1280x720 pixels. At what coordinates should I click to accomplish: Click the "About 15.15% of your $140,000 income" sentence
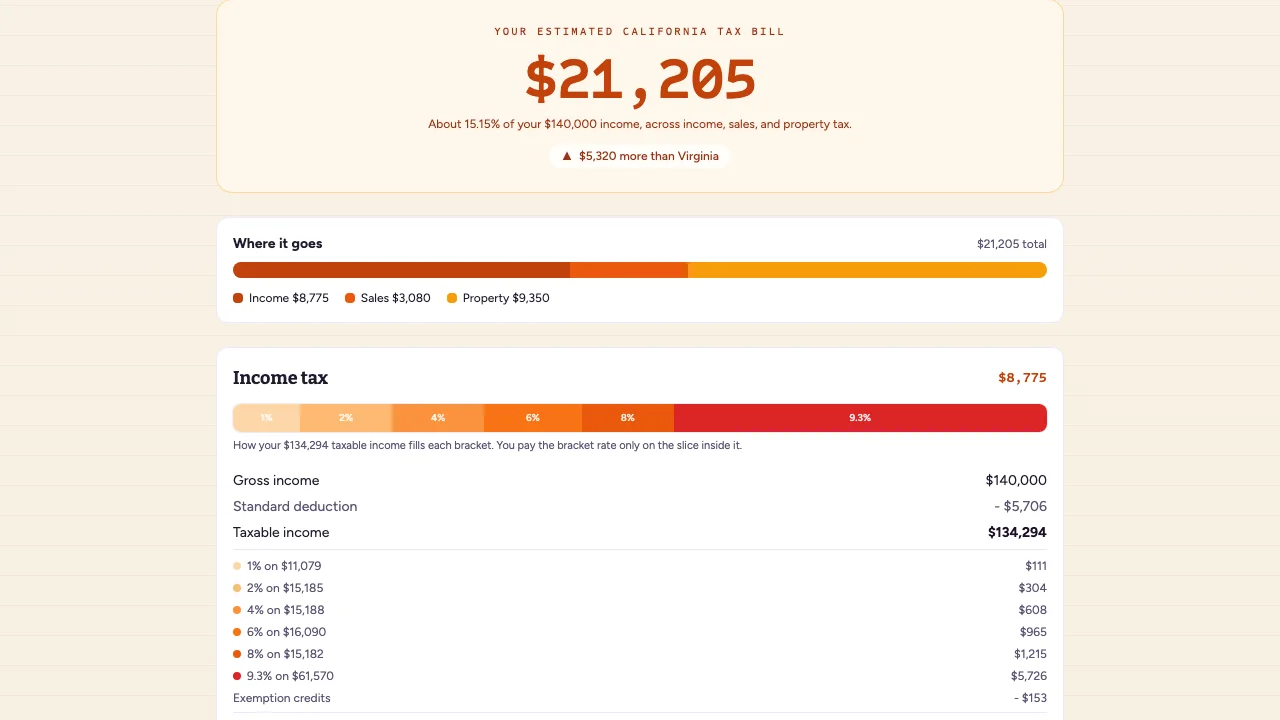pos(640,125)
